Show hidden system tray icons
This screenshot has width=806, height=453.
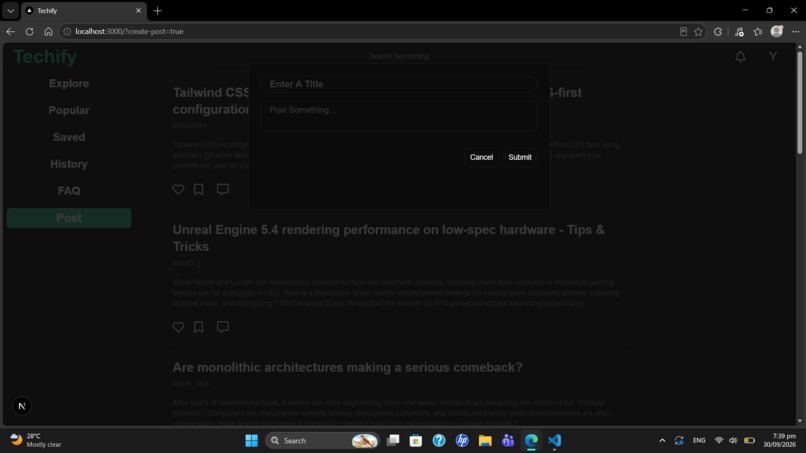pos(662,441)
